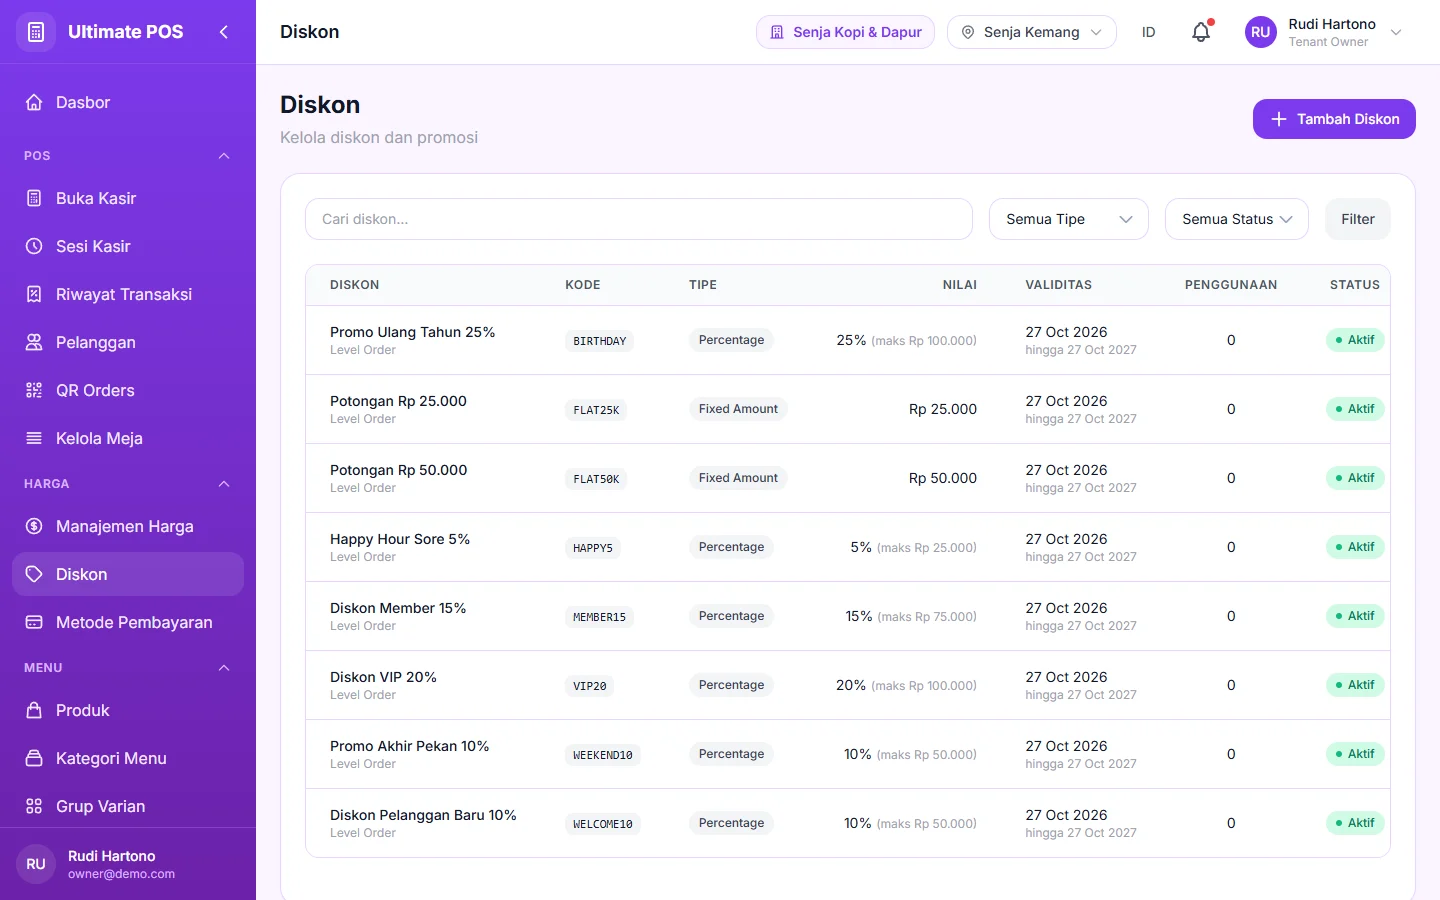Click the Buka Kasir calculator icon
Viewport: 1440px width, 900px height.
[34, 198]
